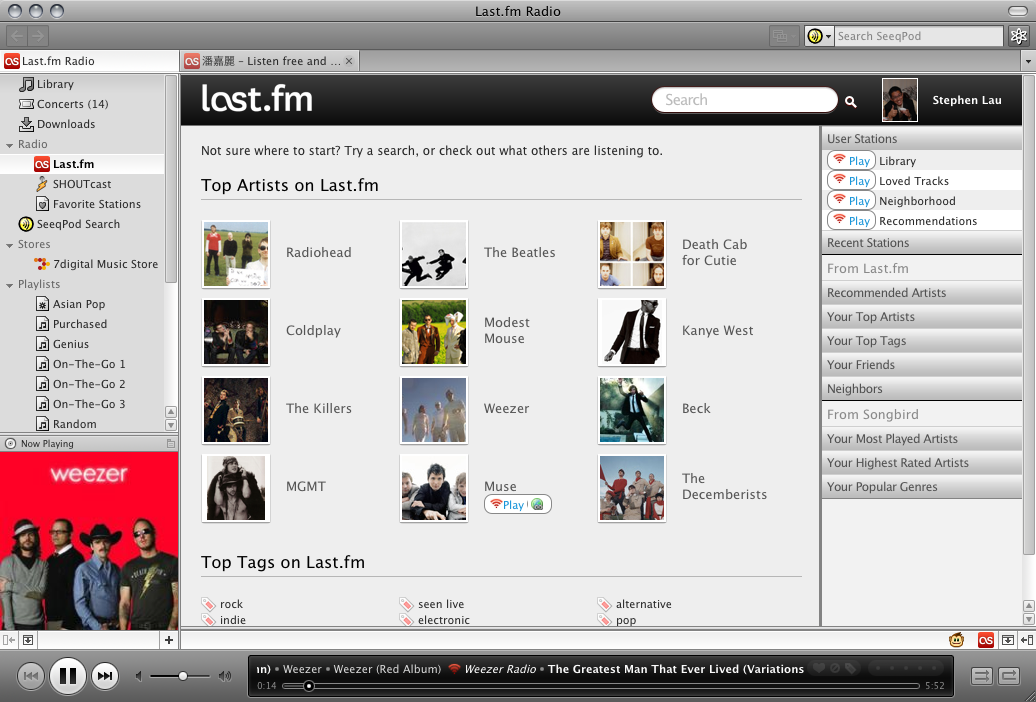
Task: Expand Your Most Played Artists
Action: (x=922, y=439)
